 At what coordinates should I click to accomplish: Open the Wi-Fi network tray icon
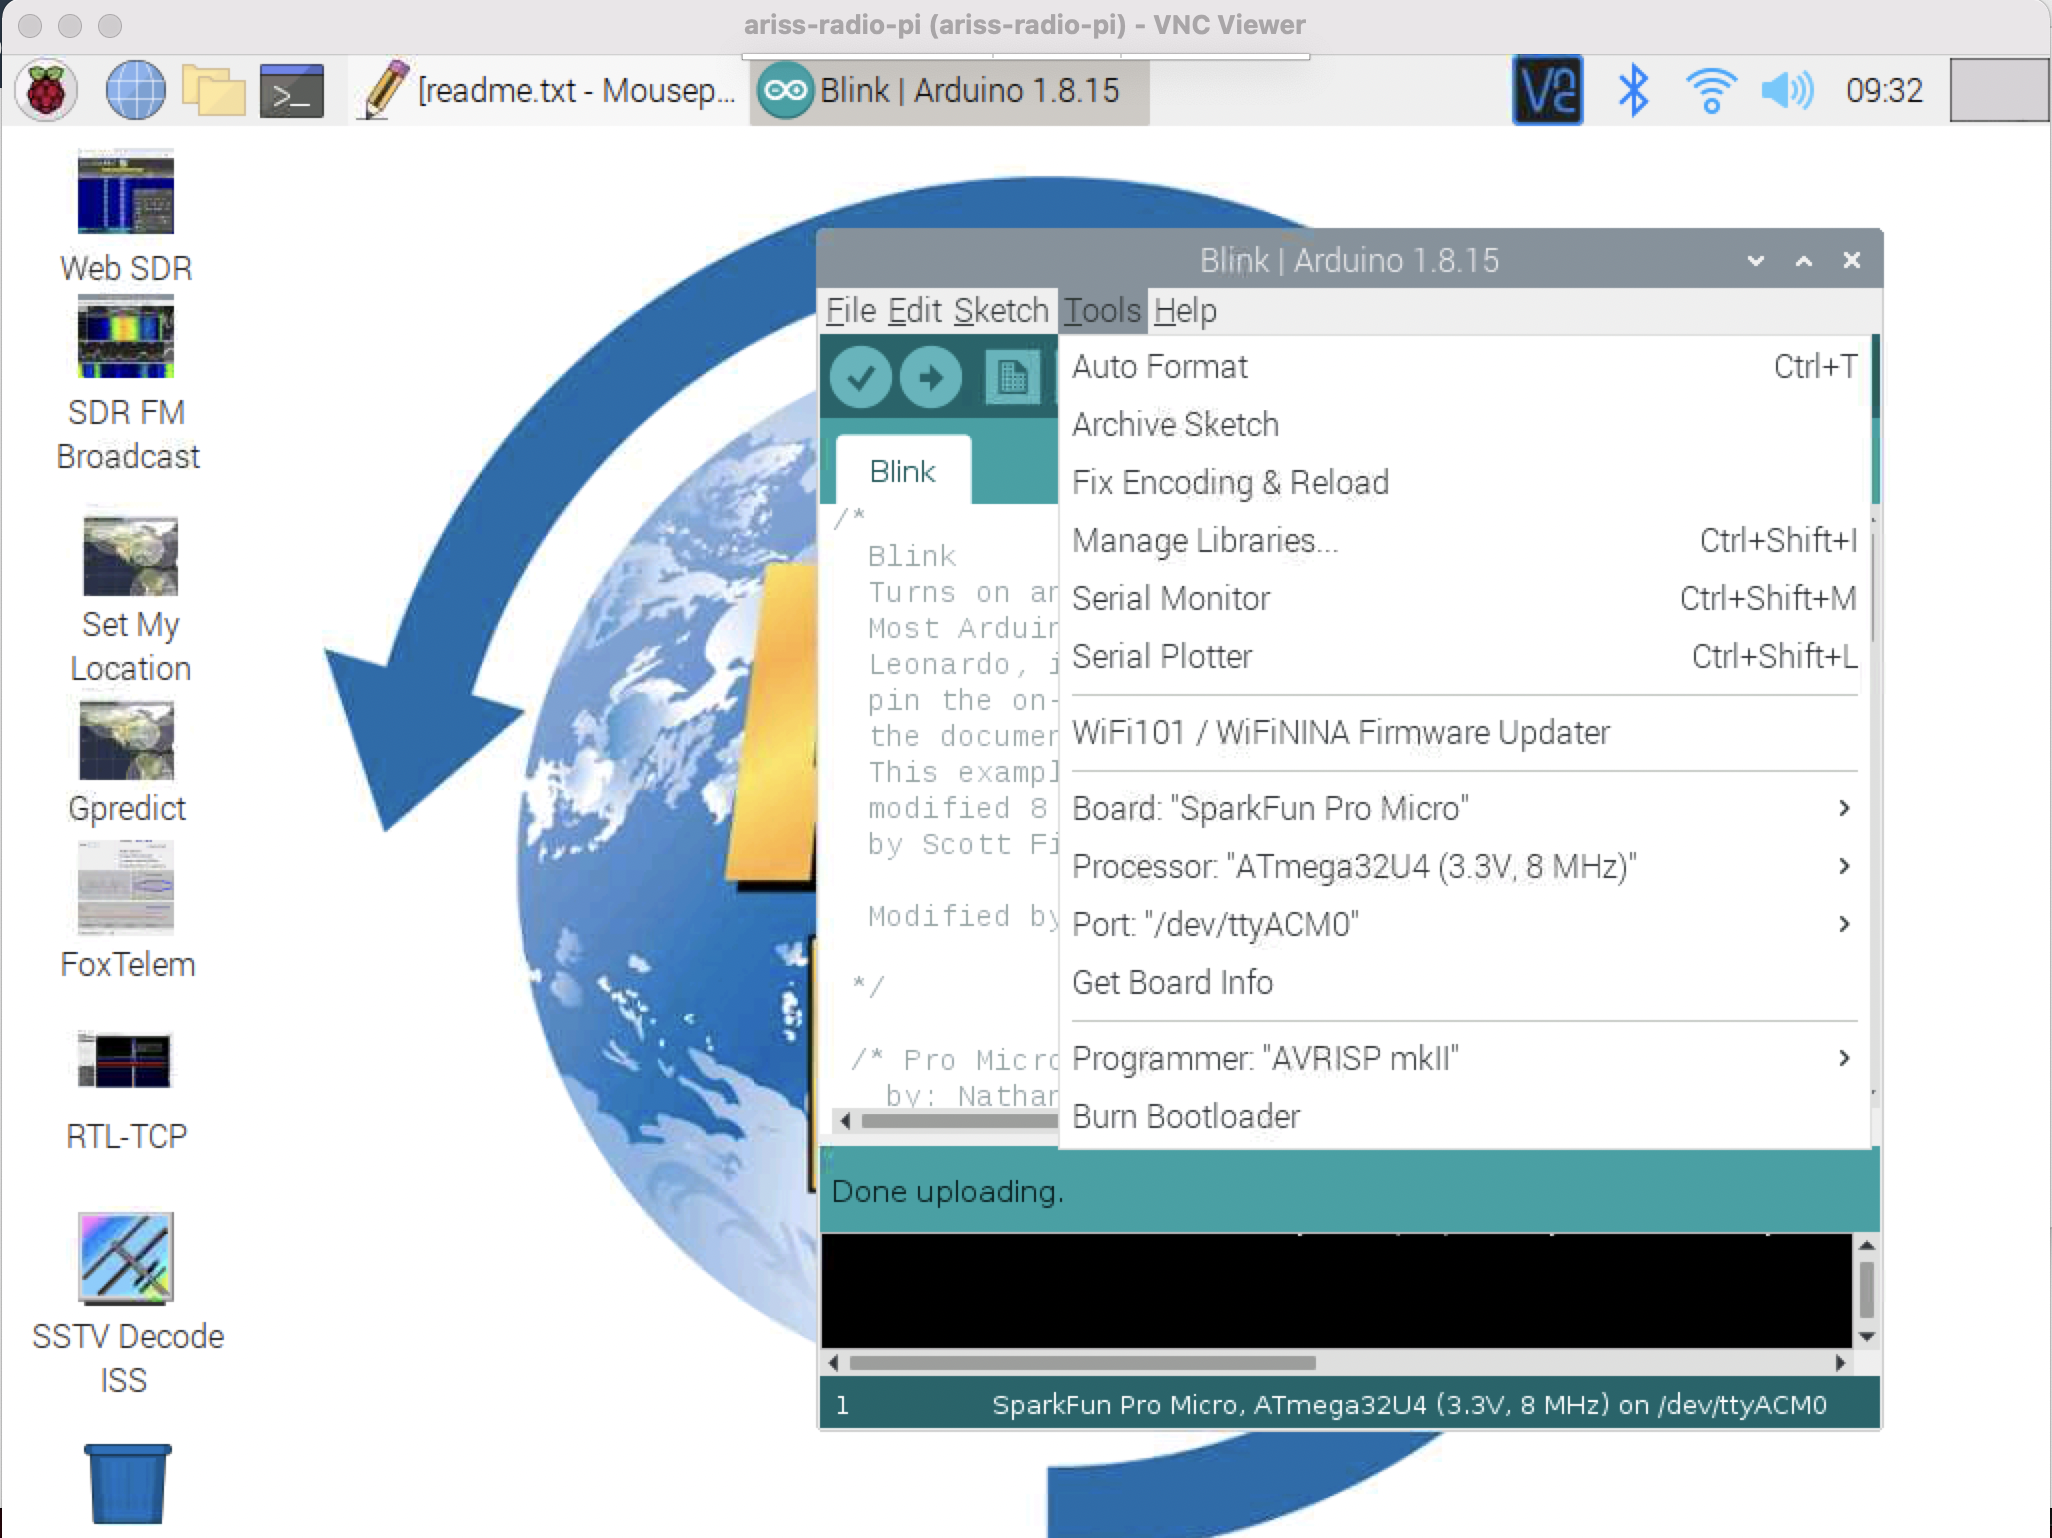pyautogui.click(x=1710, y=91)
